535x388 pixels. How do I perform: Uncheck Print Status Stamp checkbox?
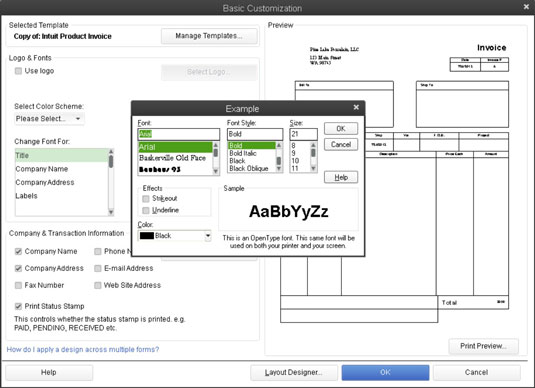18,306
